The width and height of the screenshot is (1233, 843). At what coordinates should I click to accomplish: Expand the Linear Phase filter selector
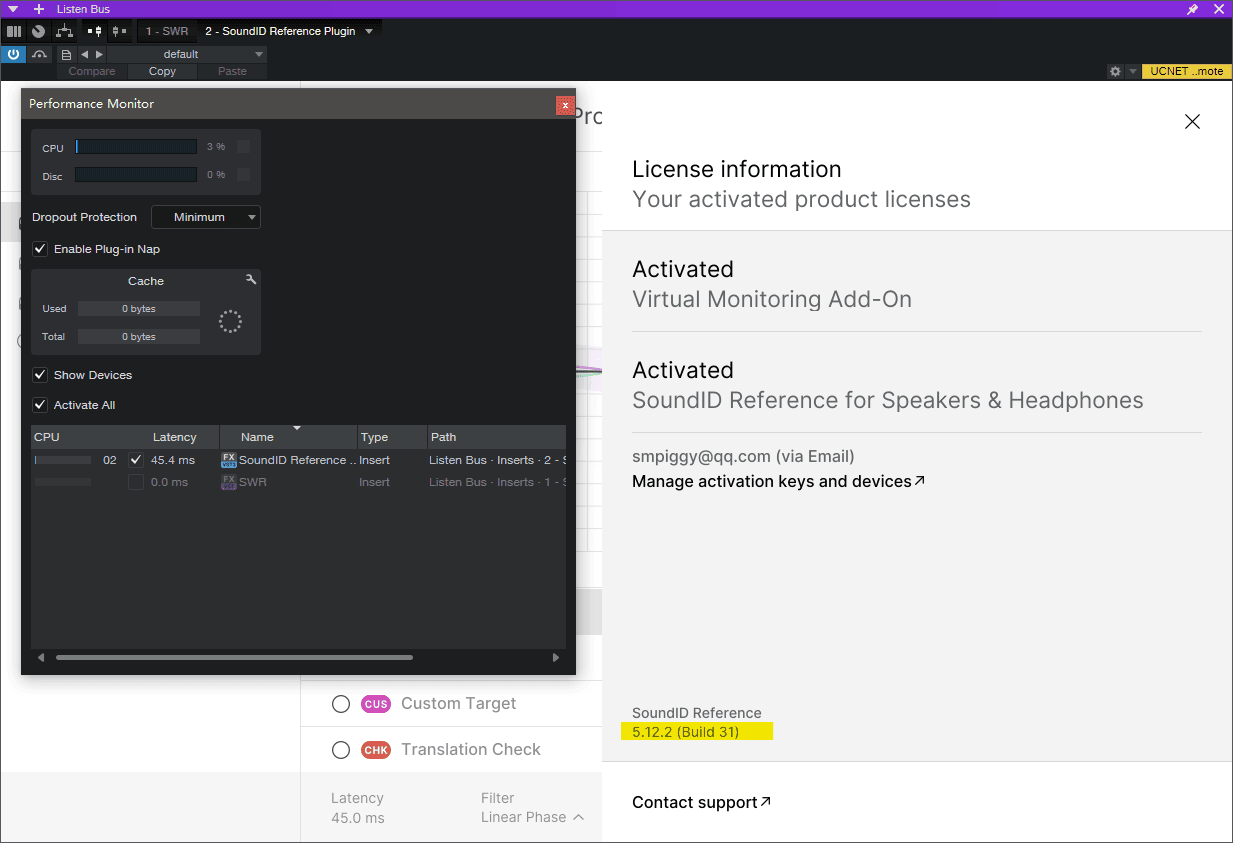click(x=532, y=817)
